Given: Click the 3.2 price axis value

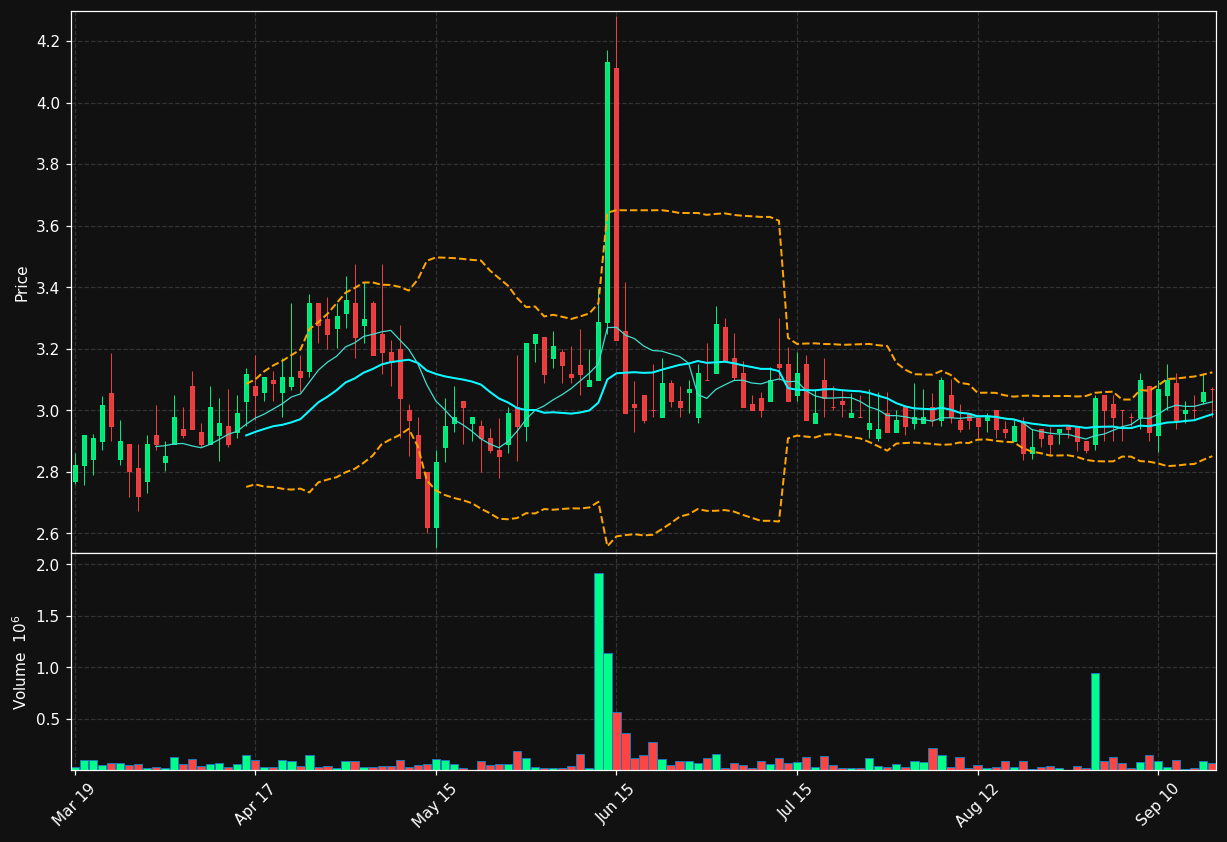Looking at the screenshot, I should pos(48,350).
